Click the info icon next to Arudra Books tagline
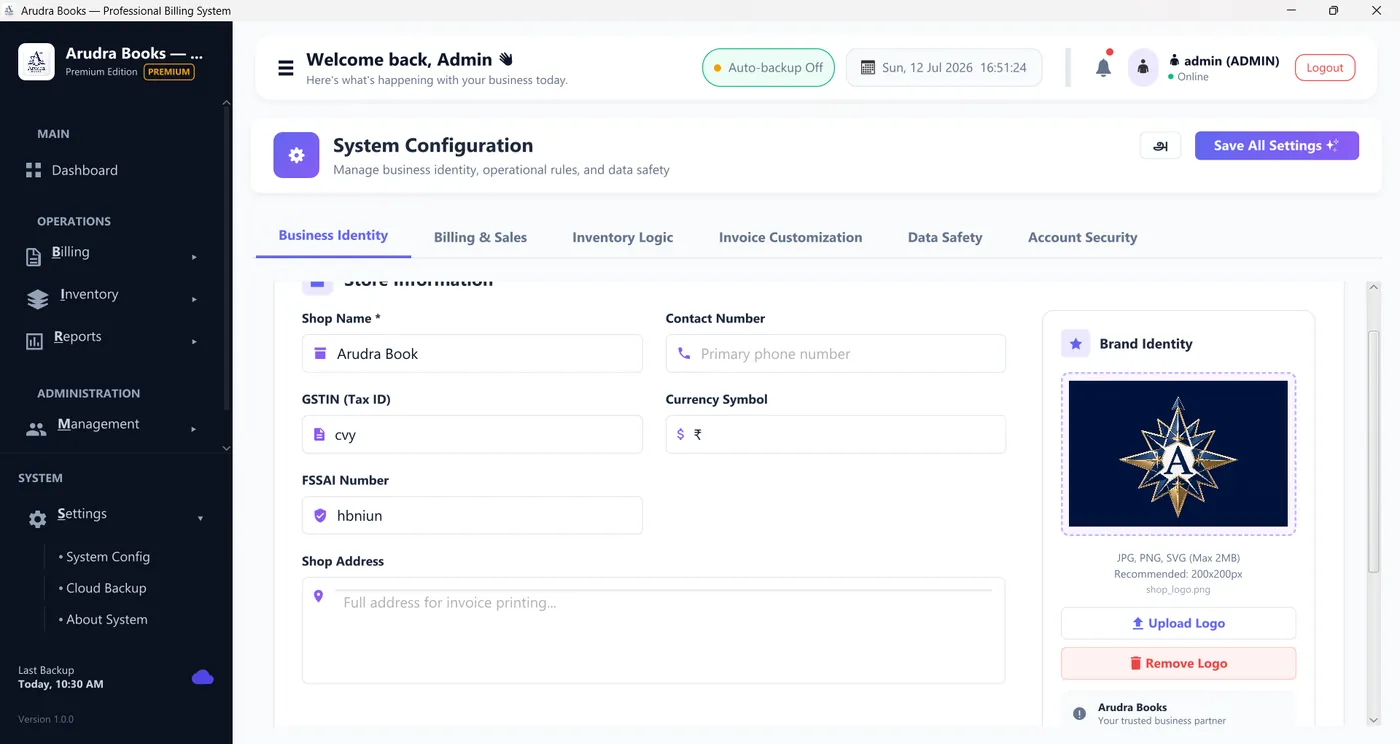The height and width of the screenshot is (744, 1400). point(1079,713)
